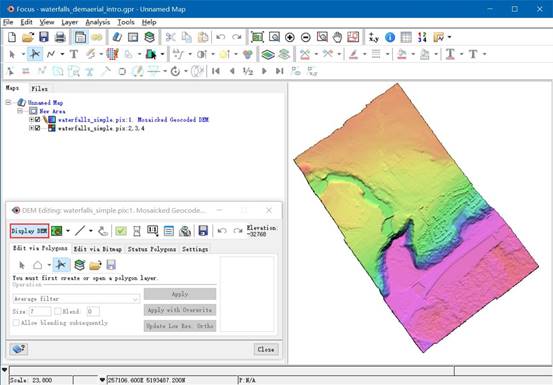This screenshot has height=385, width=553.
Task: Switch to Status Polygons tab
Action: click(x=152, y=249)
